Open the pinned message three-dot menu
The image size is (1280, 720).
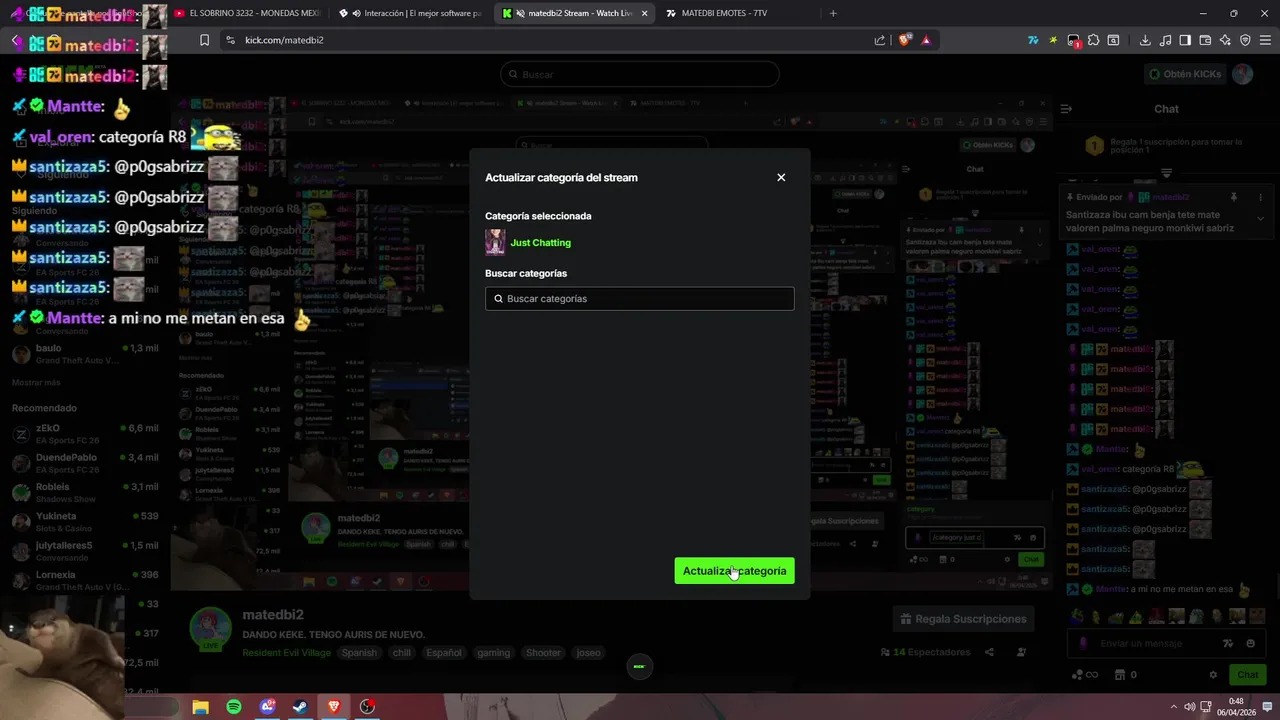[1260, 198]
